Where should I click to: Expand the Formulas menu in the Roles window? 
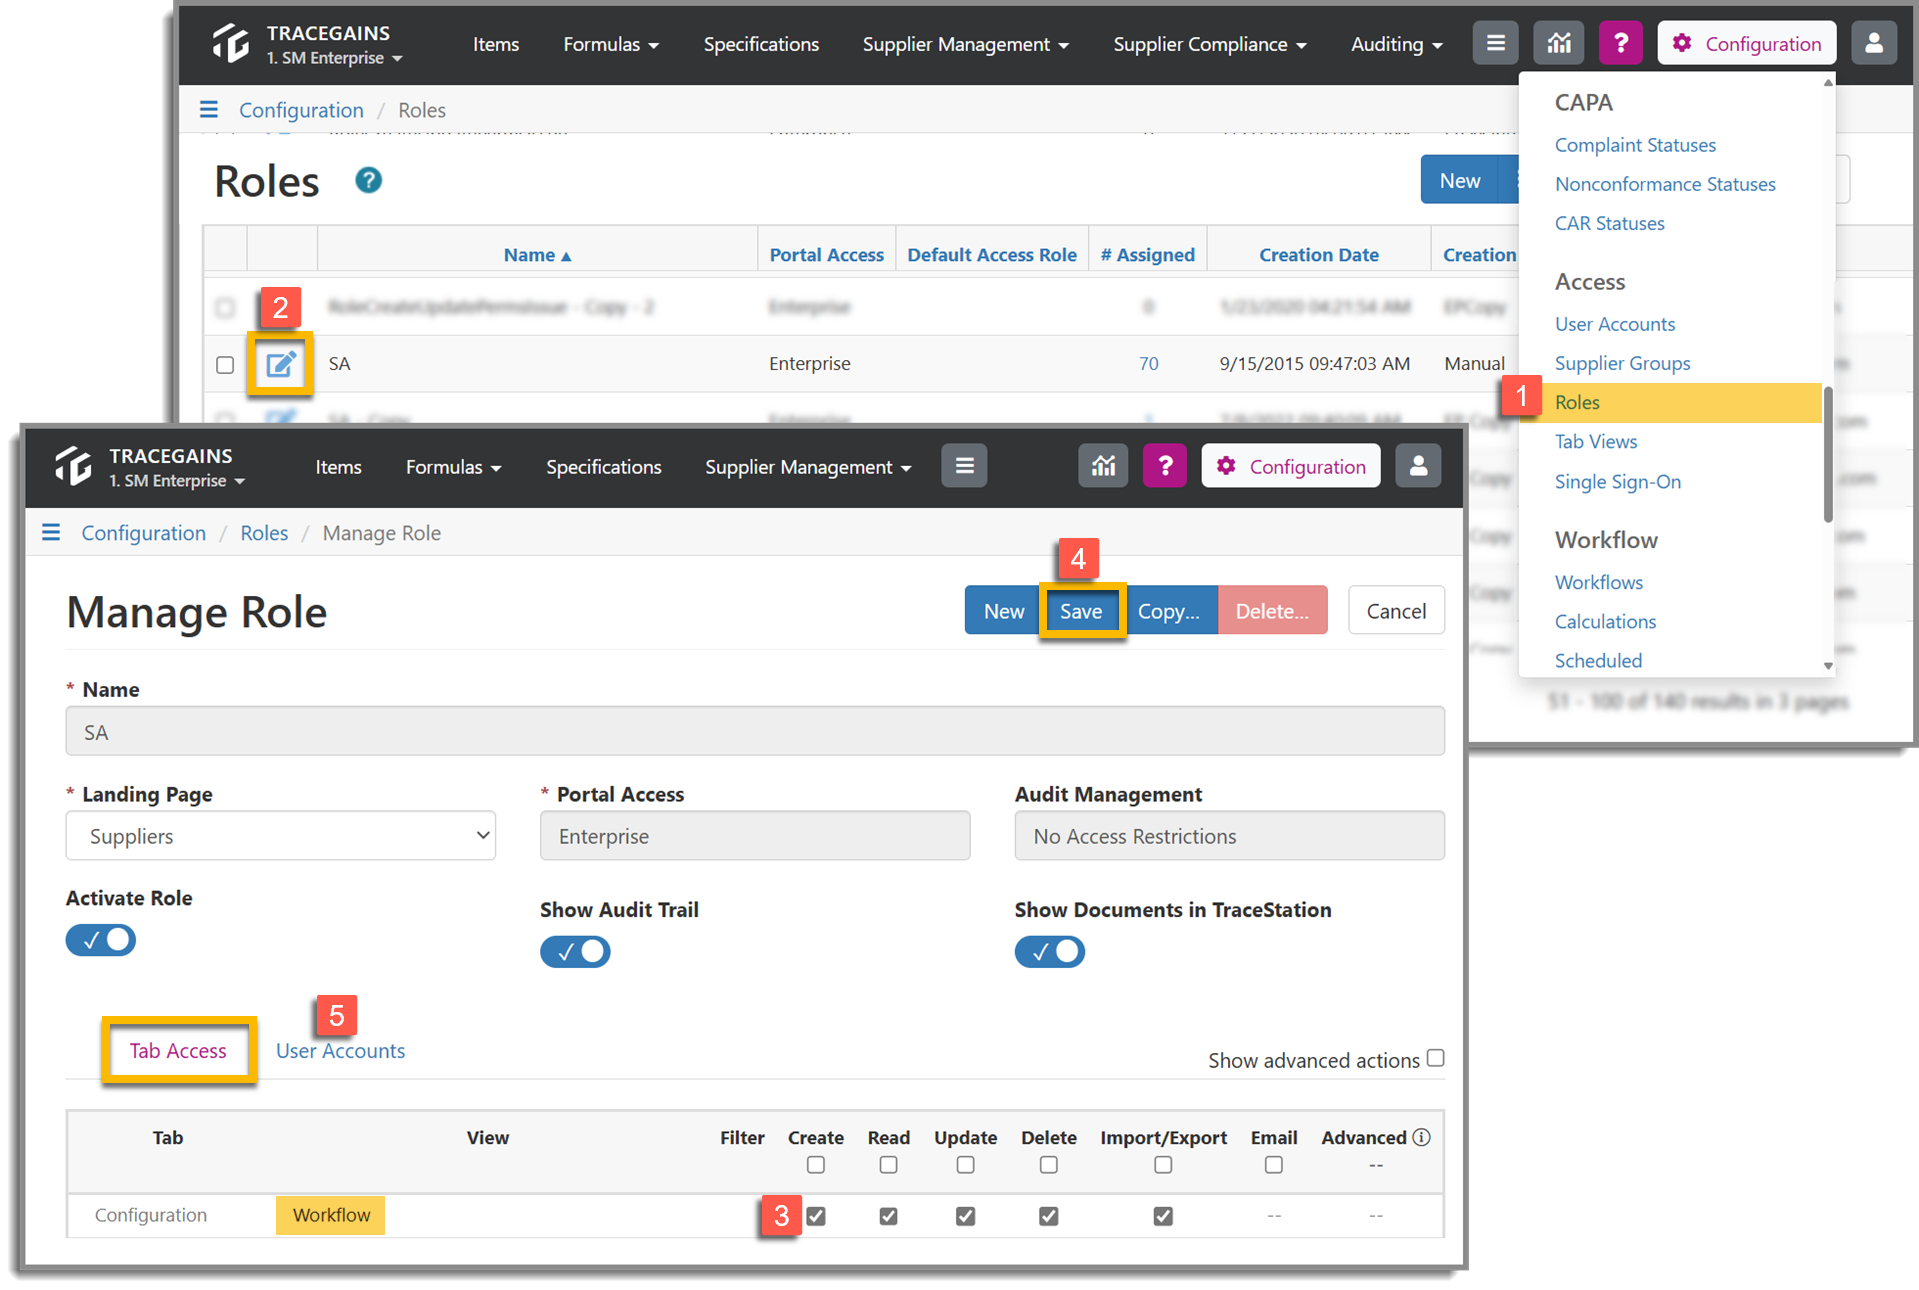(x=611, y=44)
